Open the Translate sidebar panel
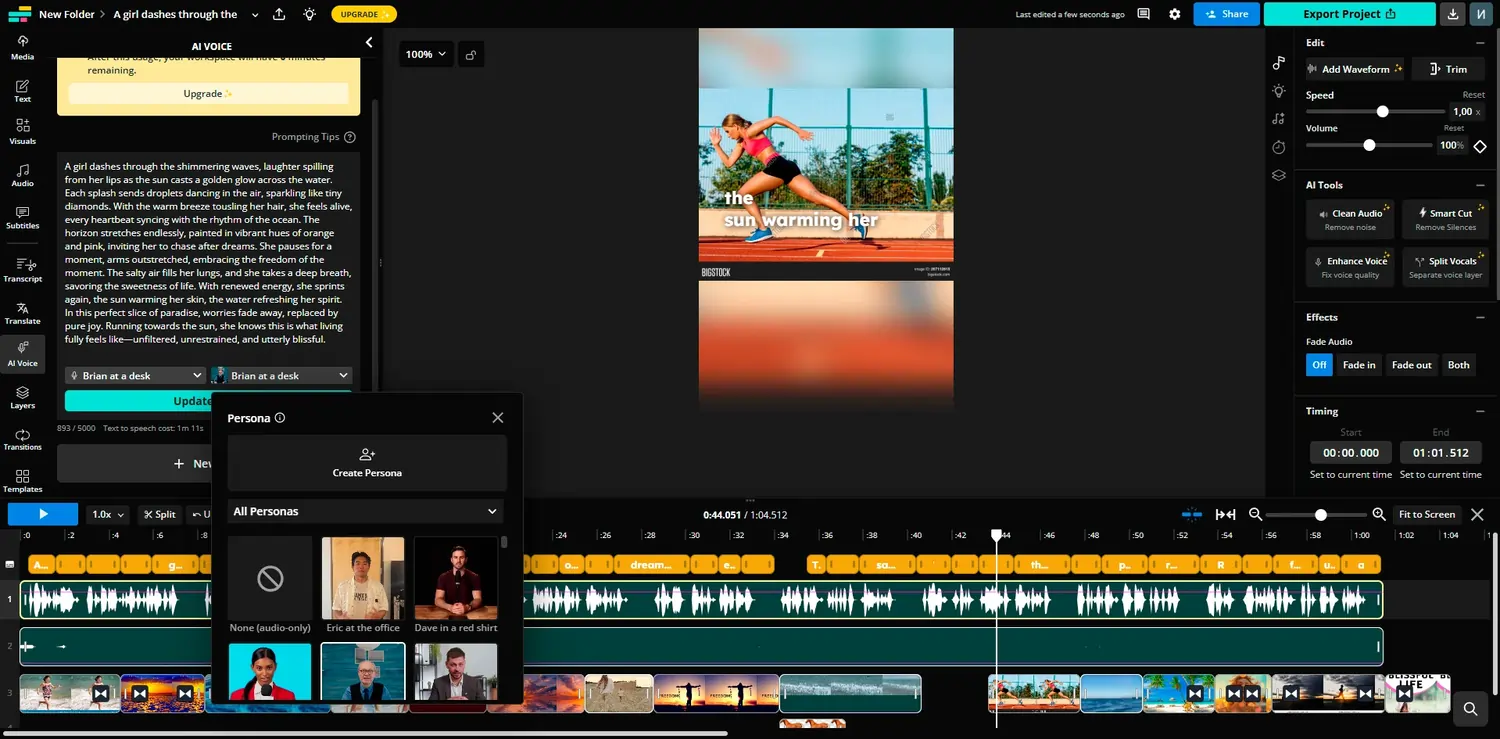The image size is (1500, 739). tap(22, 313)
